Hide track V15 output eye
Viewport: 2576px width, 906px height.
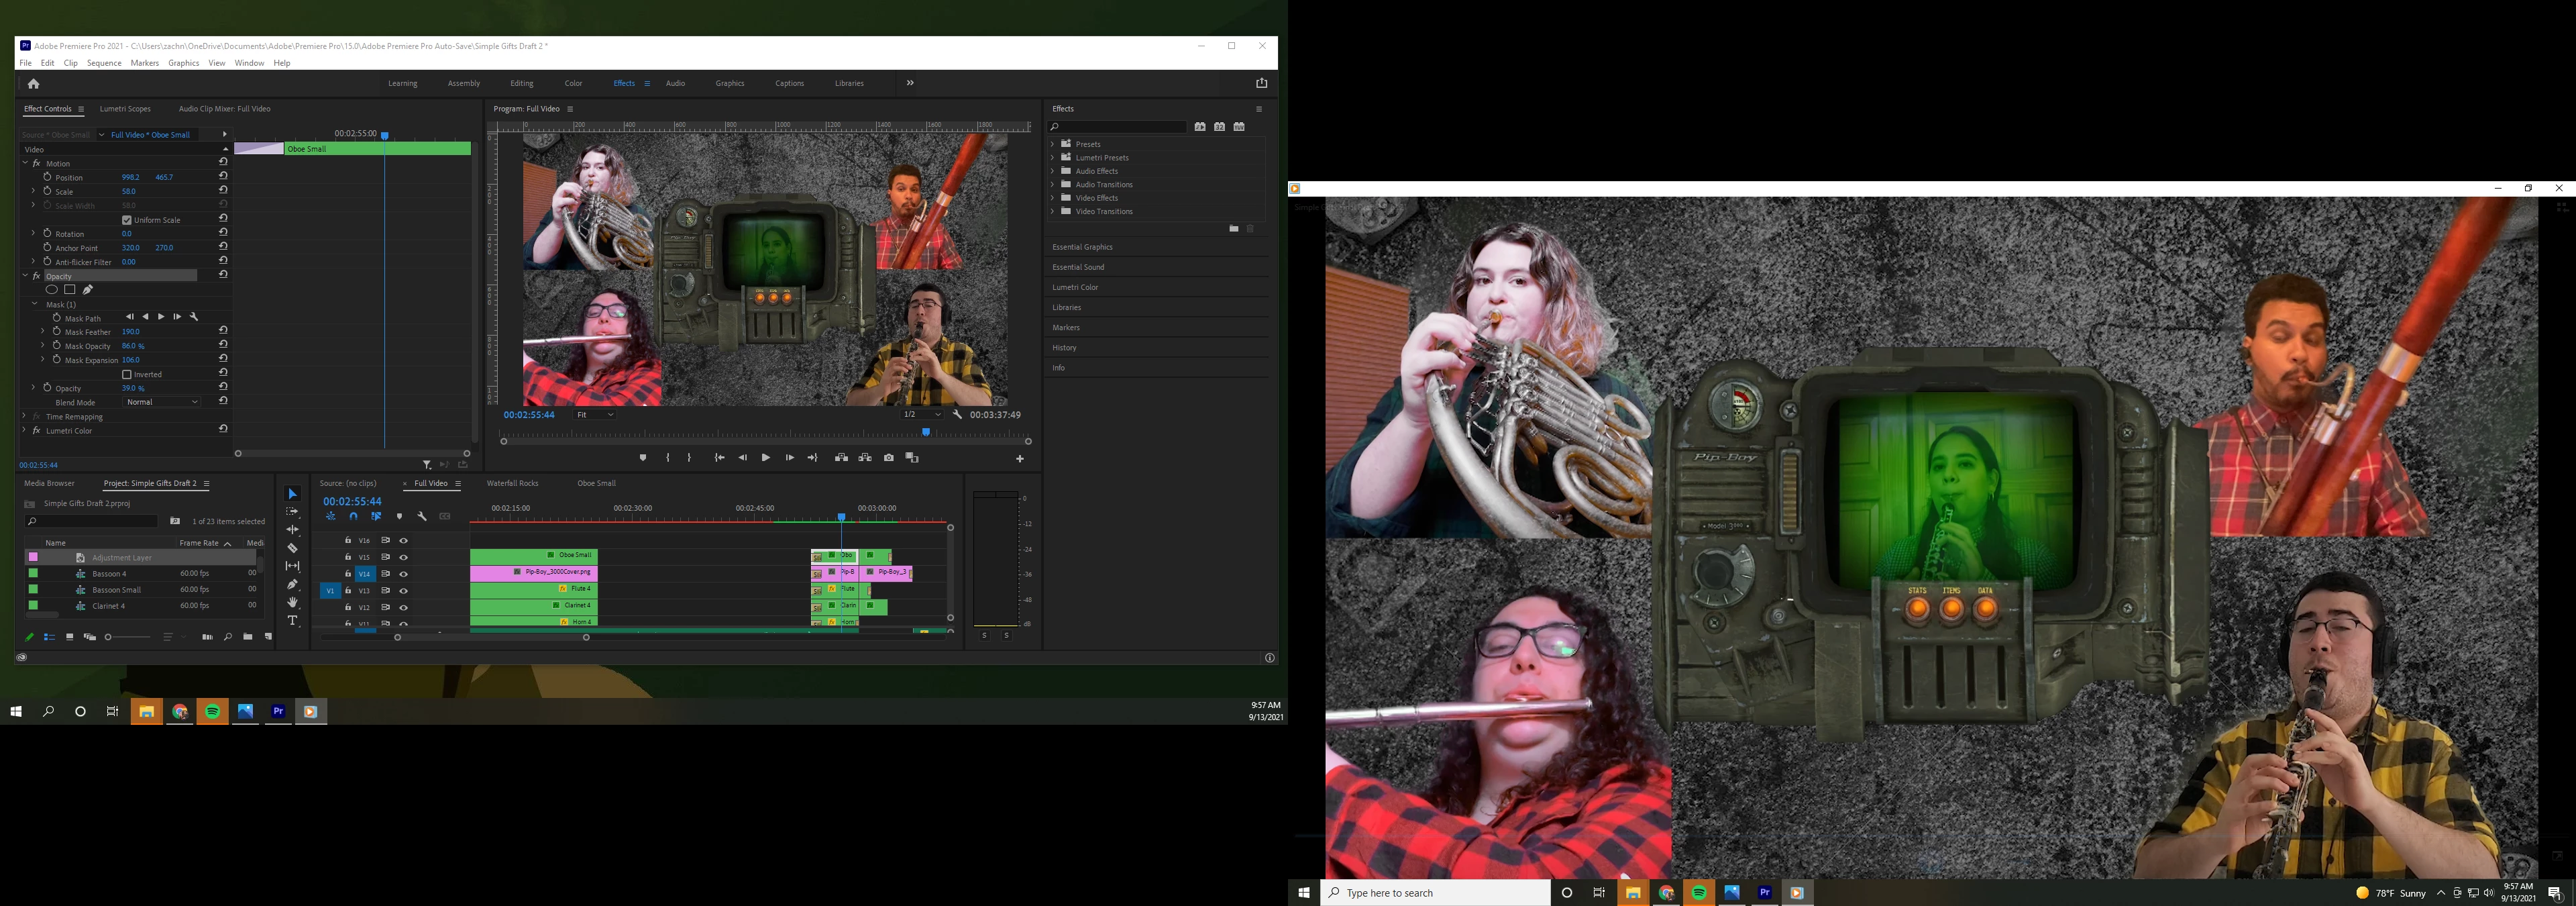[x=404, y=557]
